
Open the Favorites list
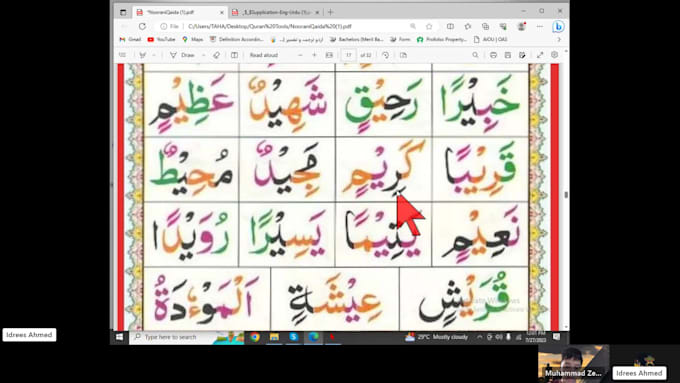point(468,26)
